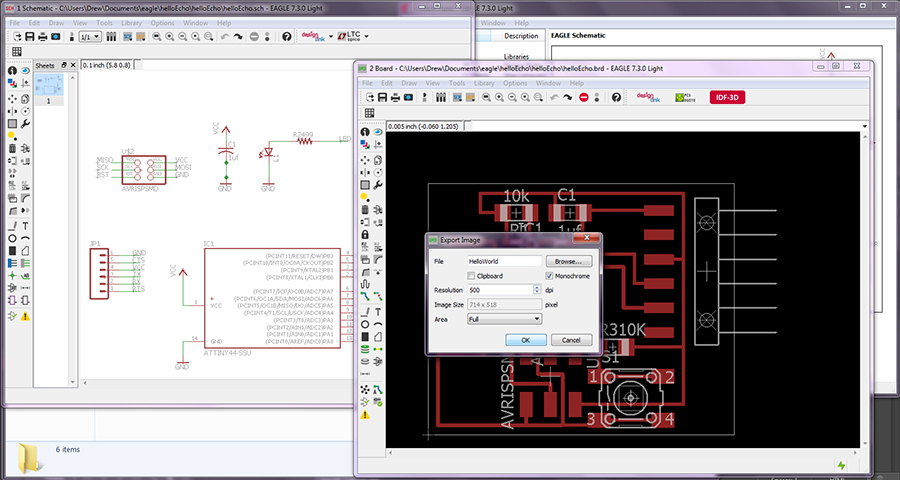Open the View menu in Board window
This screenshot has width=900, height=480.
pos(433,83)
